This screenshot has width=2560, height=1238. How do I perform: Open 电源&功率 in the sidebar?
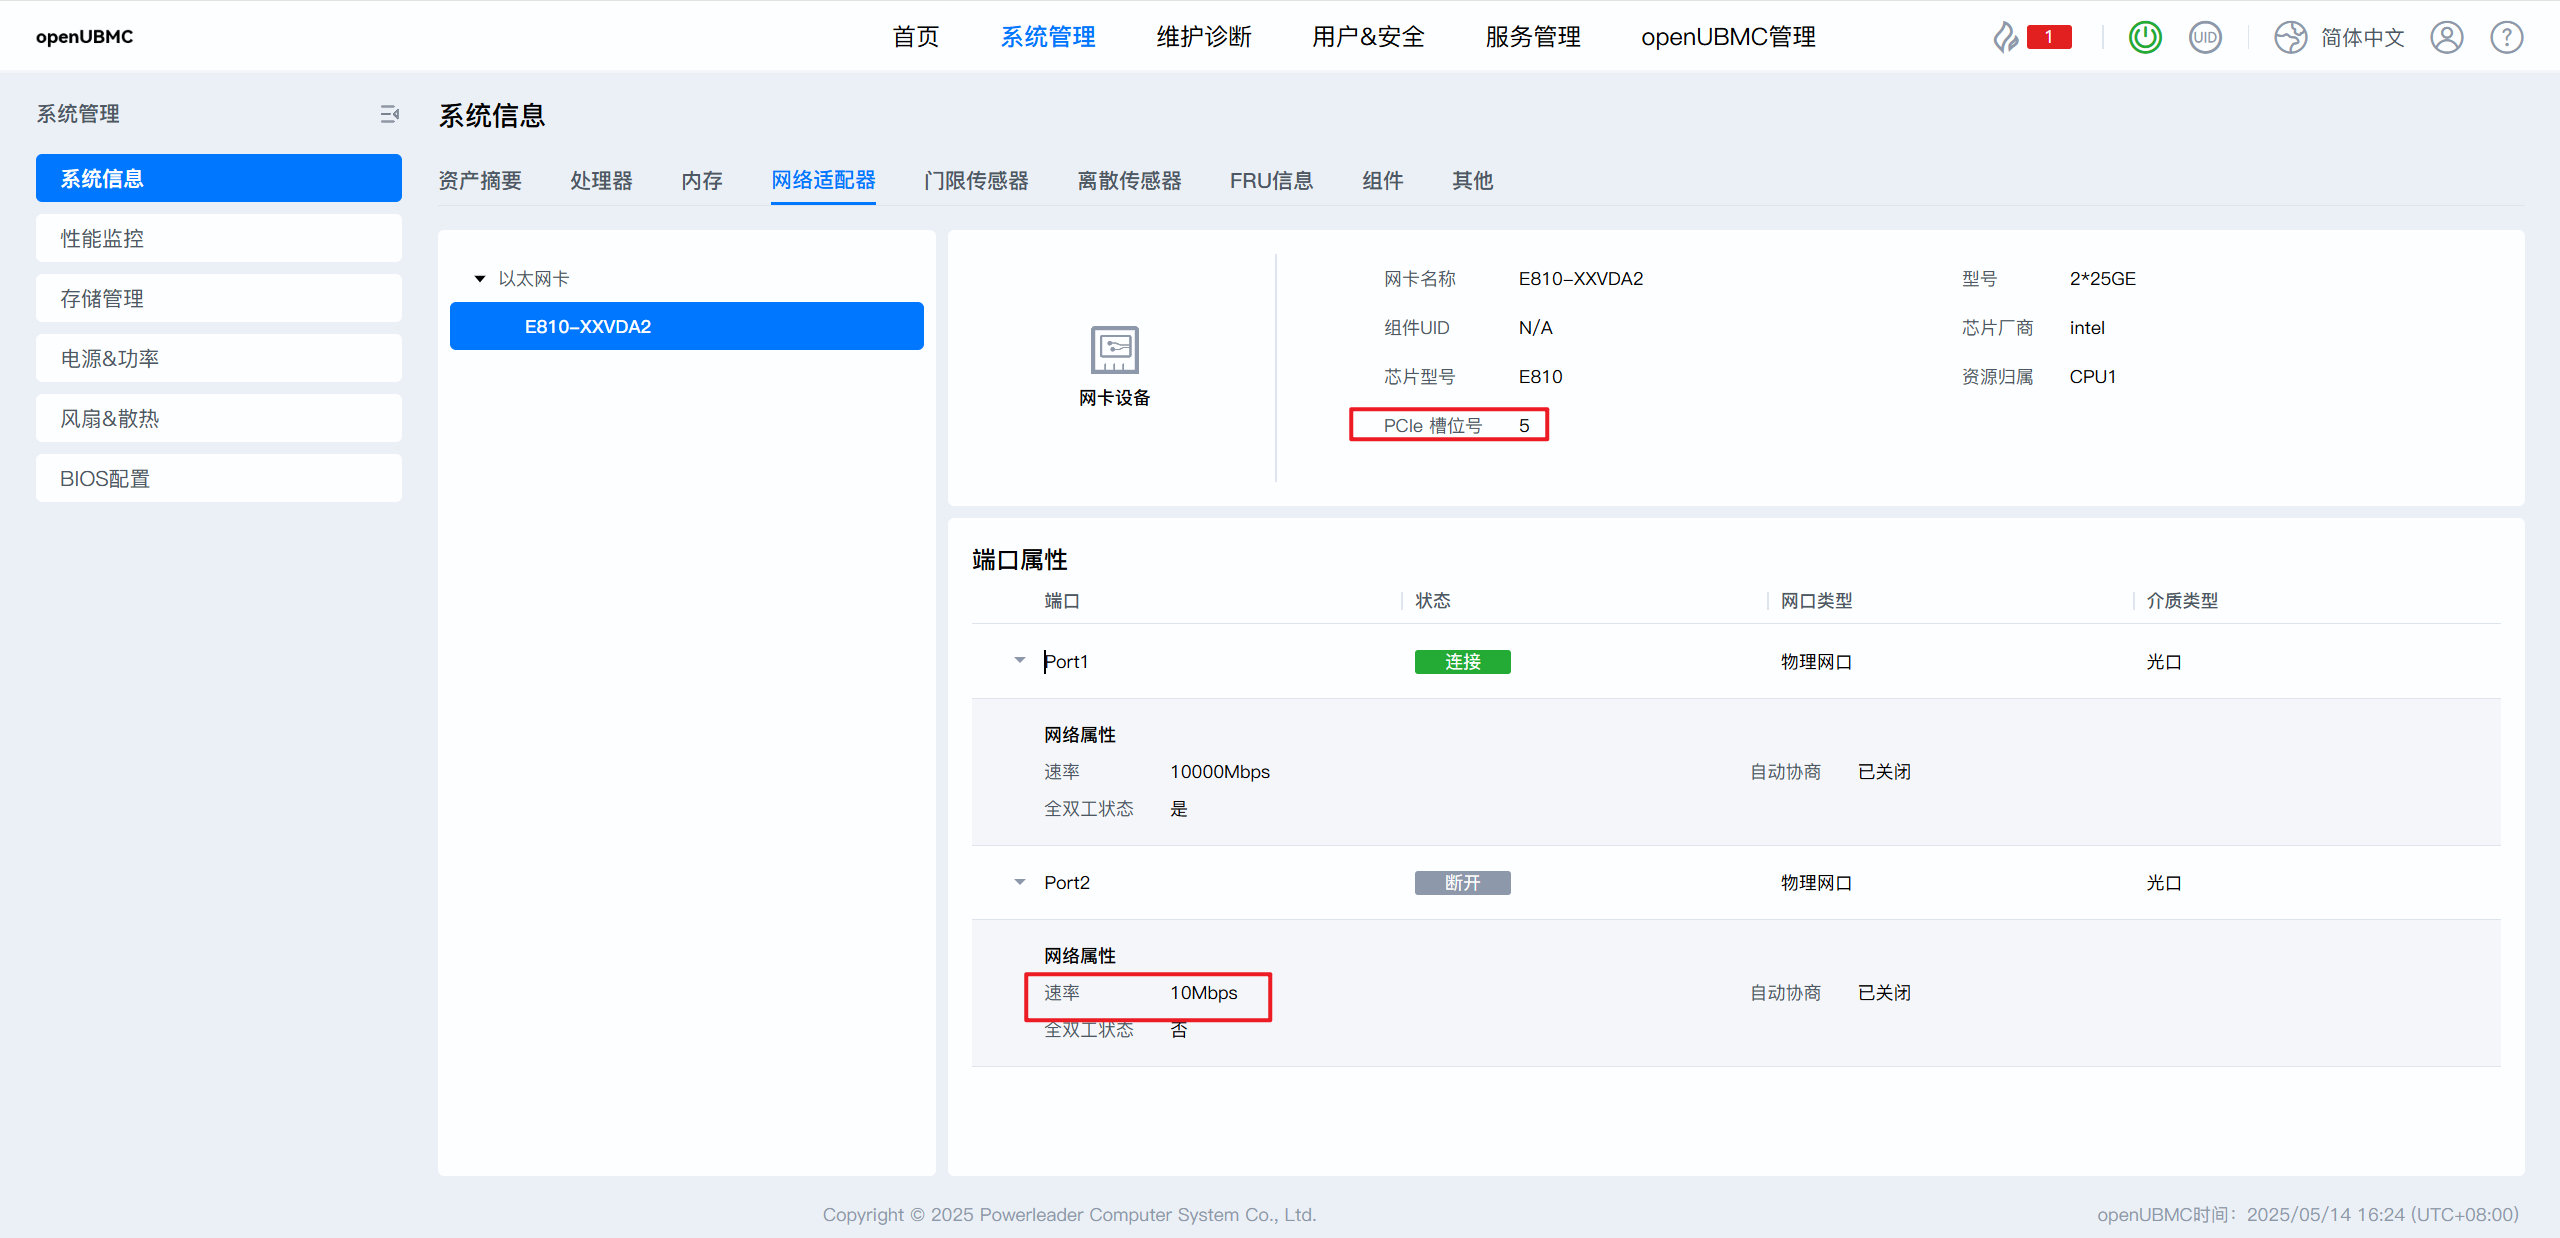pyautogui.click(x=218, y=358)
